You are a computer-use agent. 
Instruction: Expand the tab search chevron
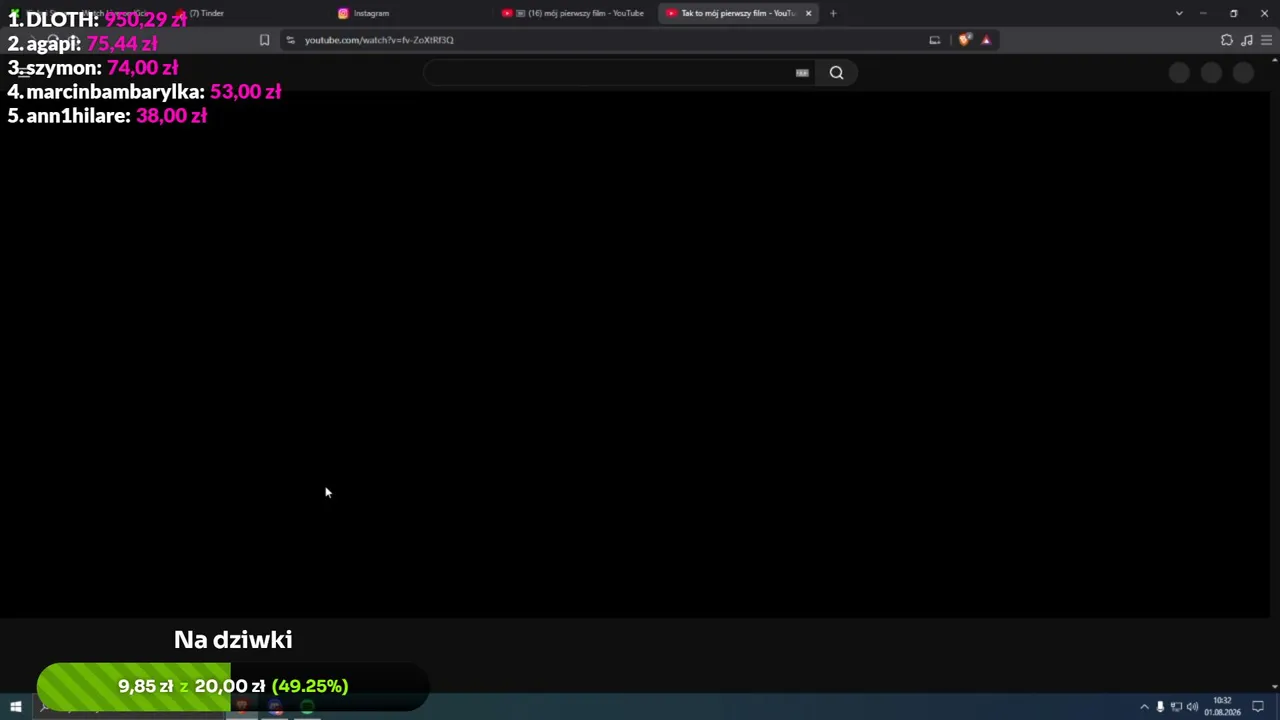(1179, 13)
